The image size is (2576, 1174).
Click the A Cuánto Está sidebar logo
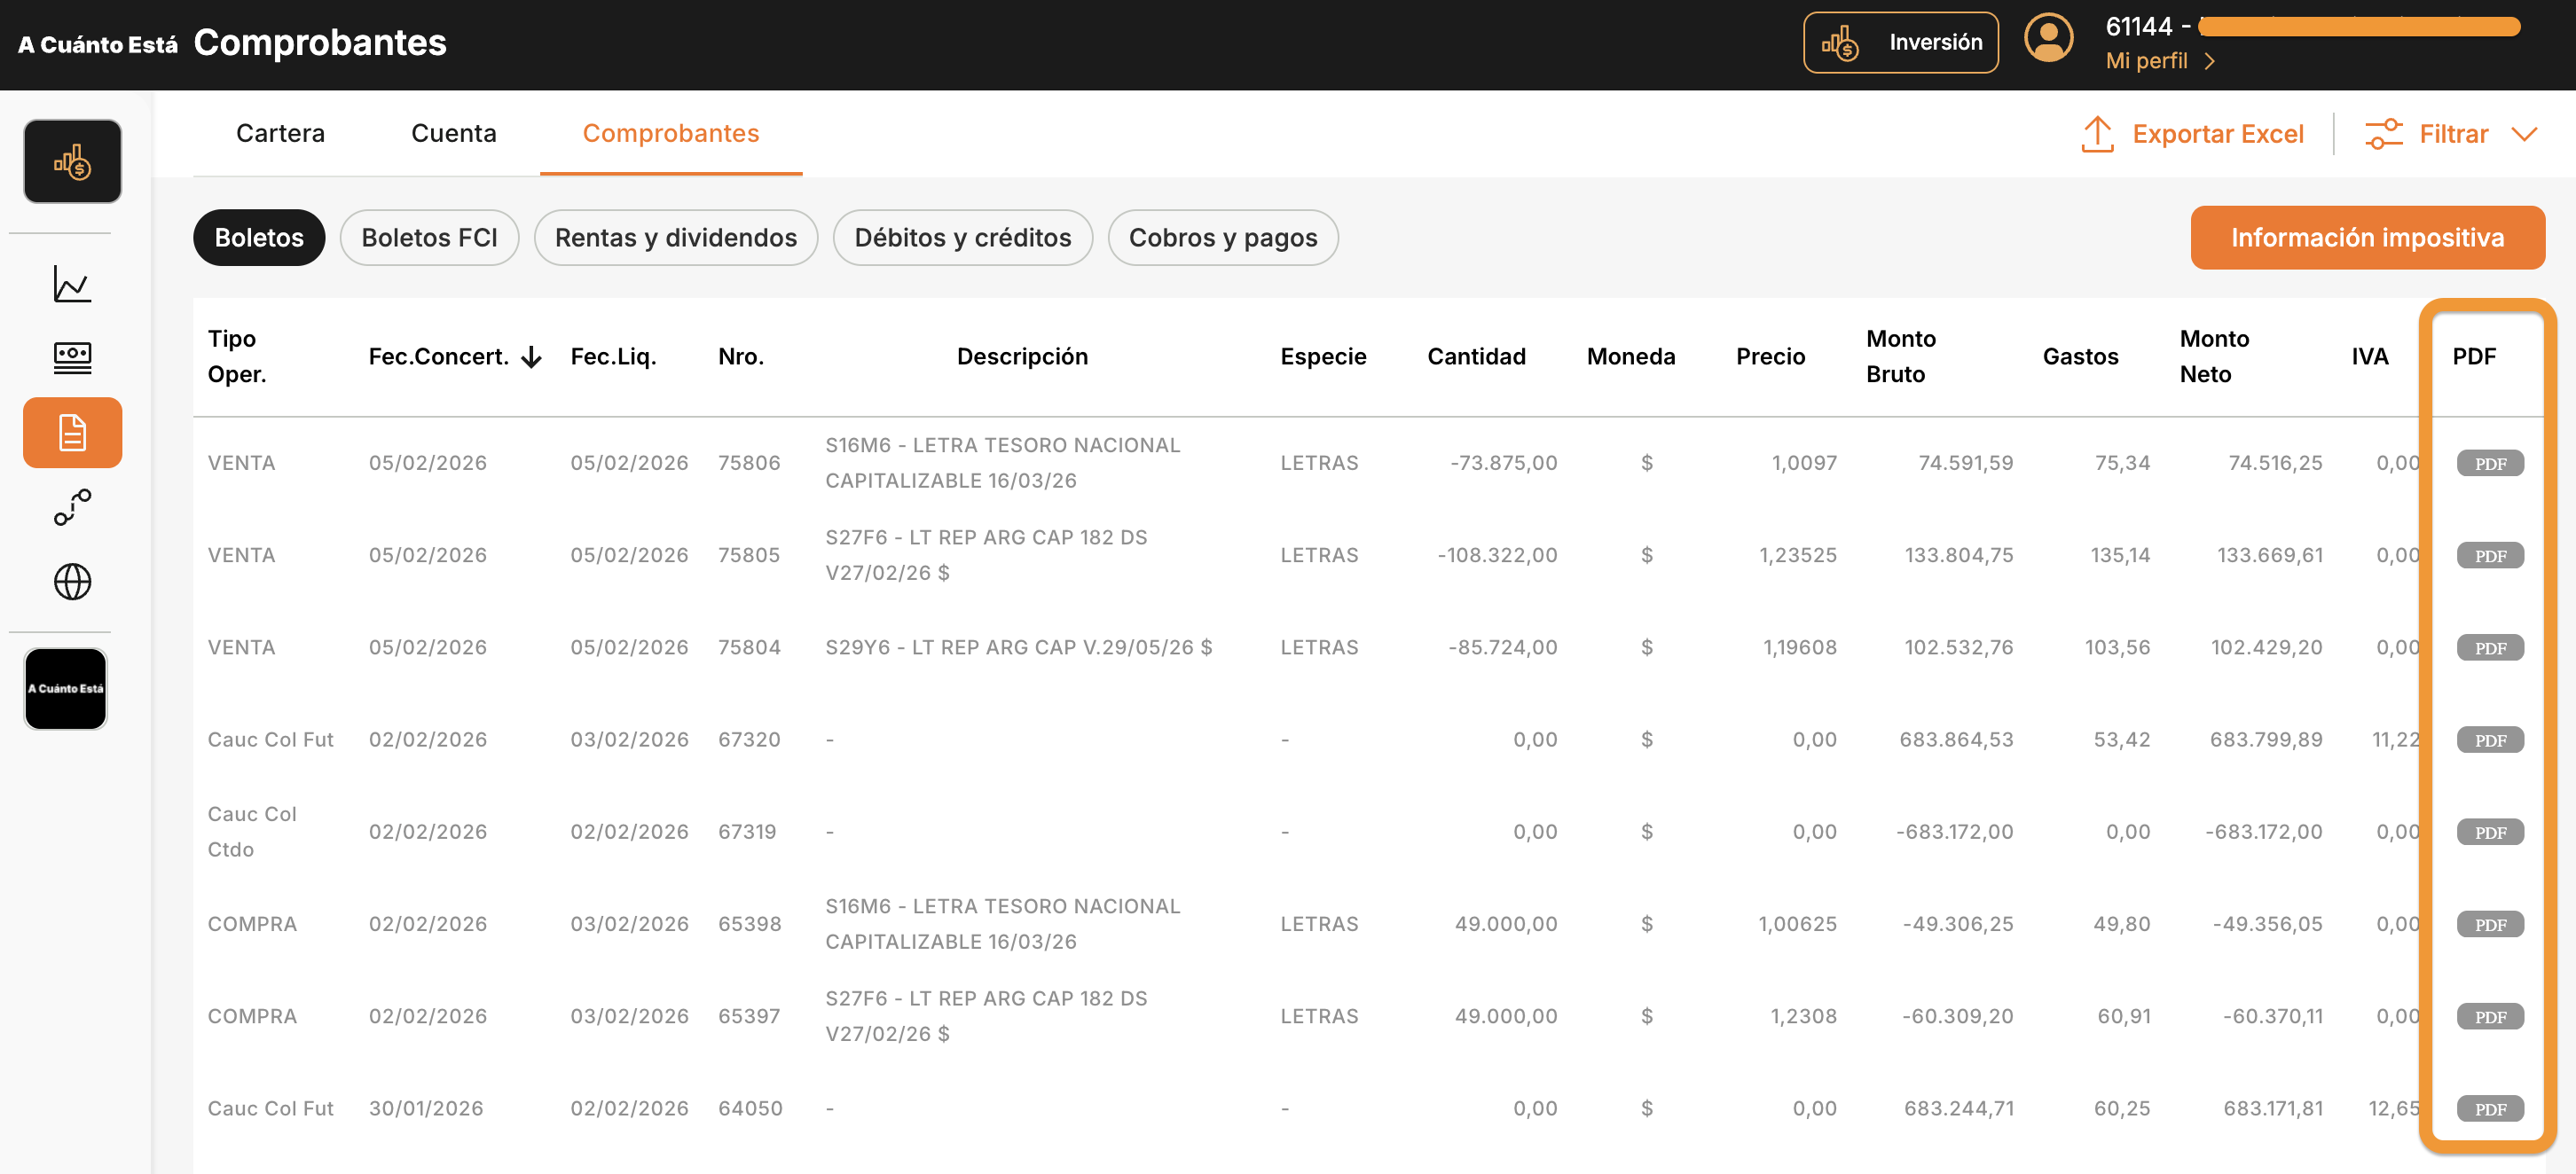coord(66,689)
